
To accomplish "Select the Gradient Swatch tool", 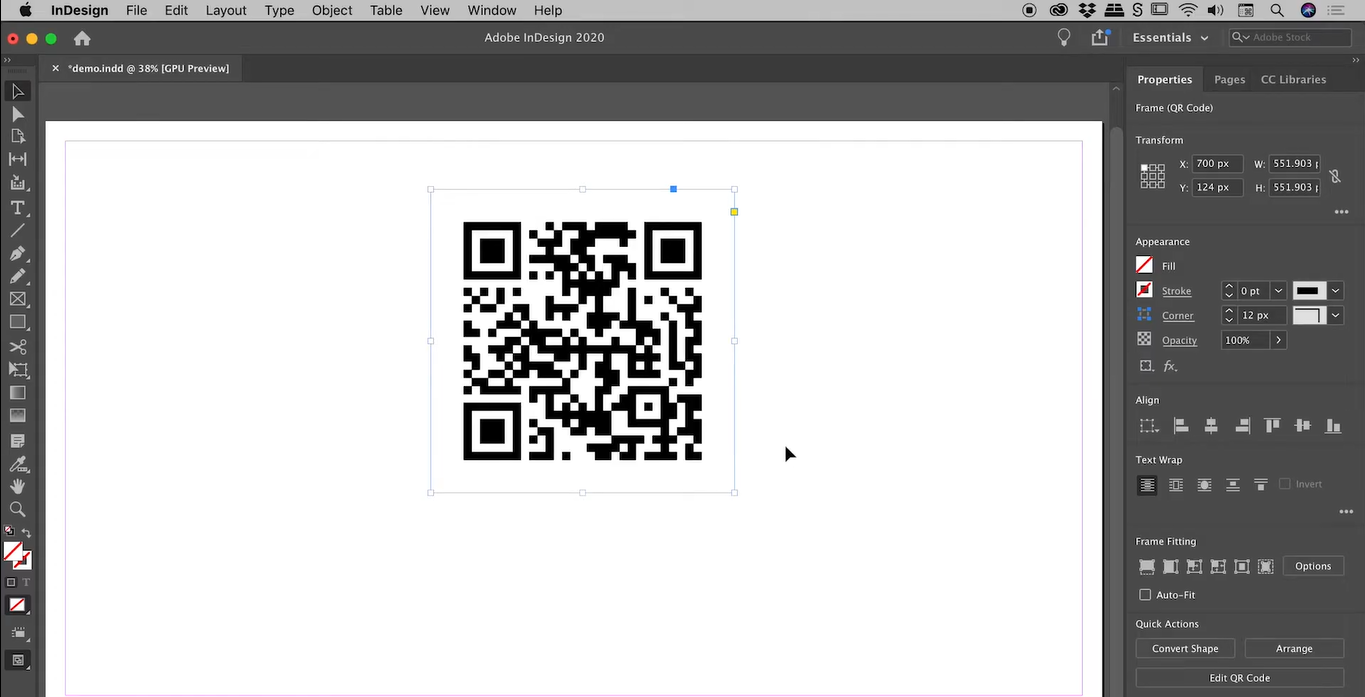I will (x=17, y=394).
